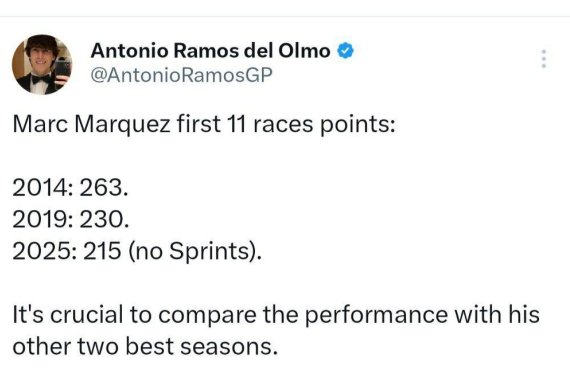Open the @AntonioRamosGP handle link
Screen dimensions: 570x369
(181, 75)
